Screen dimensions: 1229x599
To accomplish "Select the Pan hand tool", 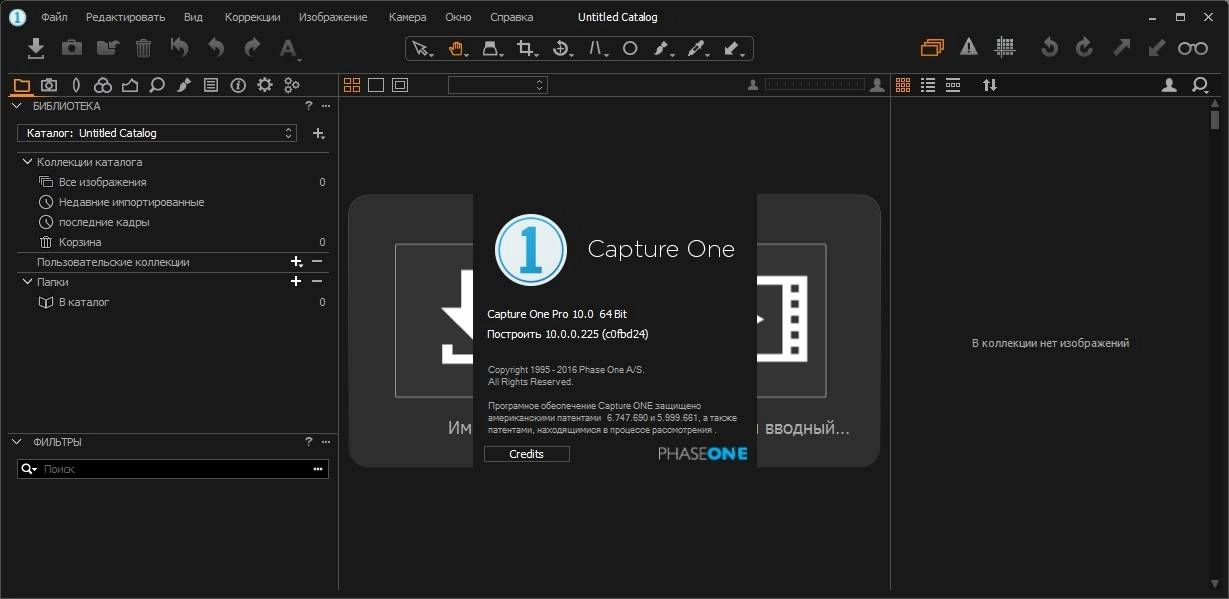I will click(456, 48).
